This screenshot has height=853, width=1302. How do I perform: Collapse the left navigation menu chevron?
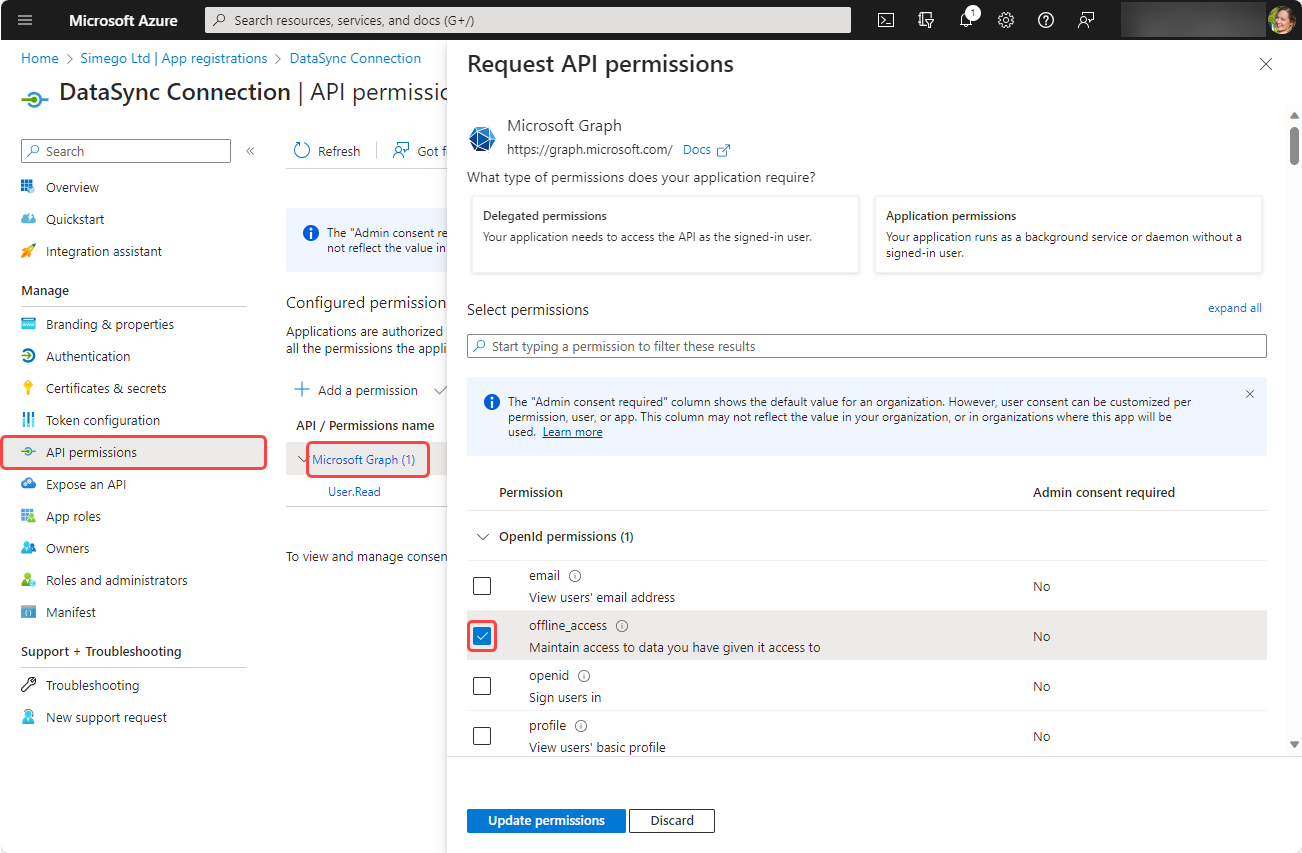pyautogui.click(x=250, y=151)
